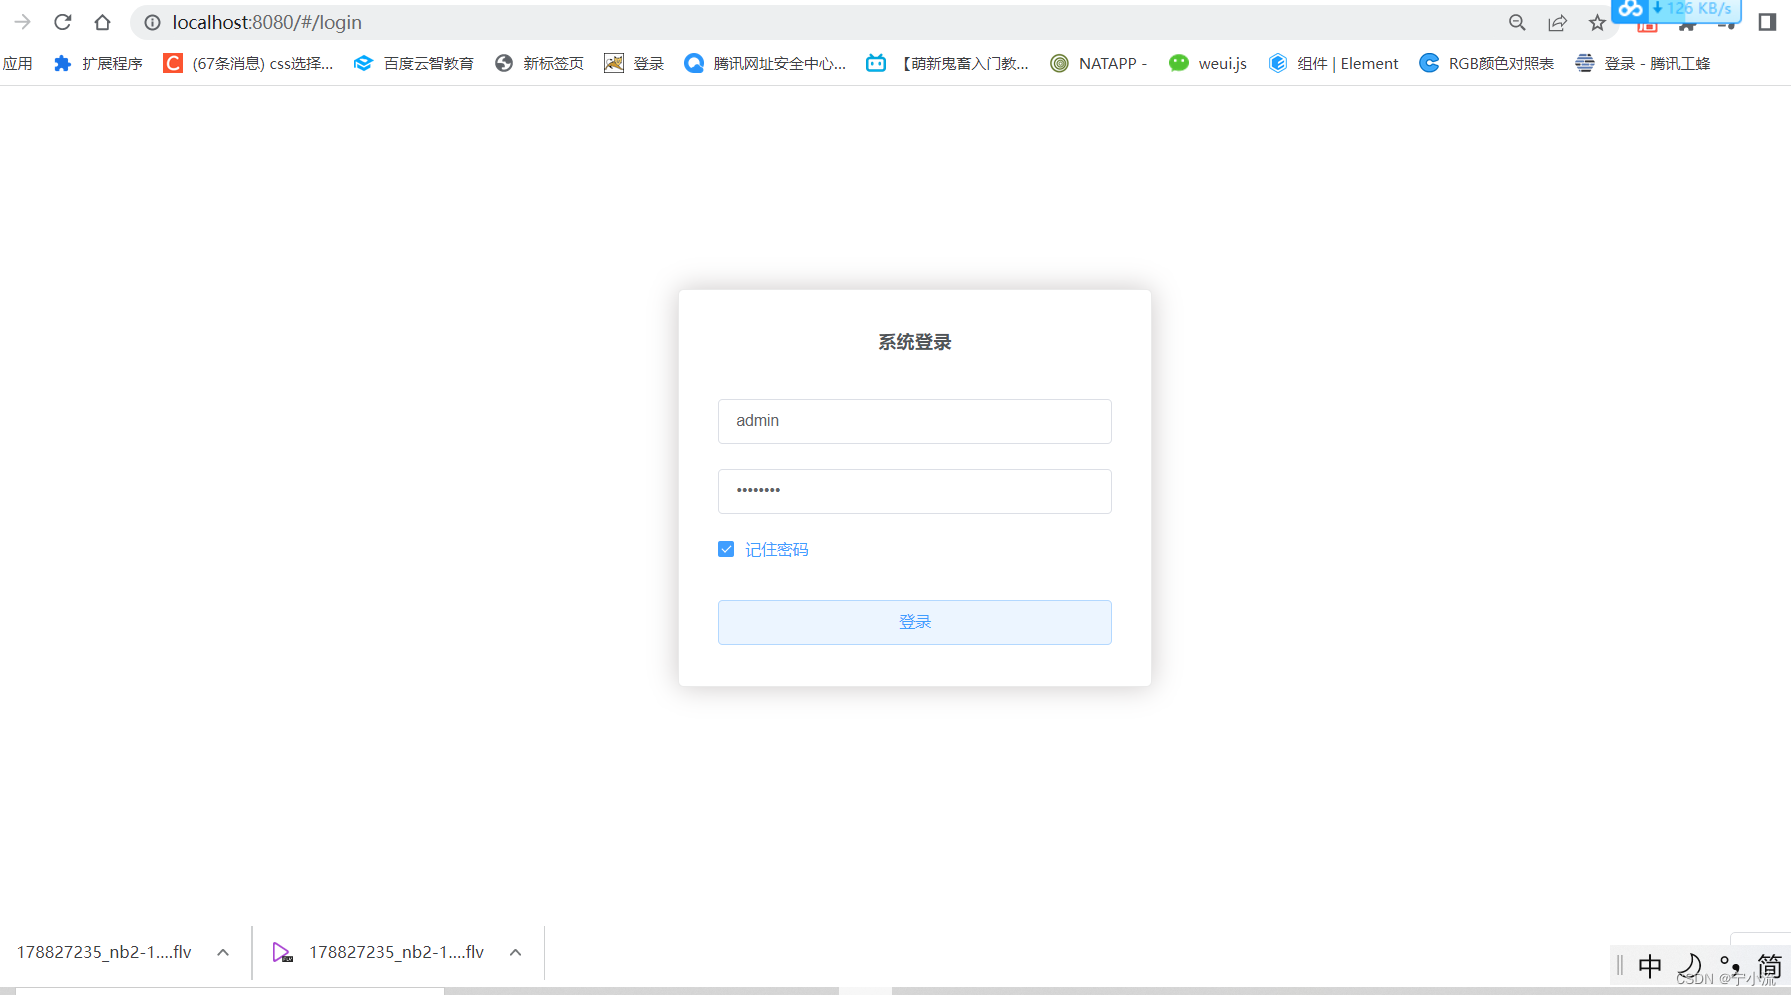Open the zoom magnifier in address bar
The width and height of the screenshot is (1791, 995).
pyautogui.click(x=1517, y=22)
